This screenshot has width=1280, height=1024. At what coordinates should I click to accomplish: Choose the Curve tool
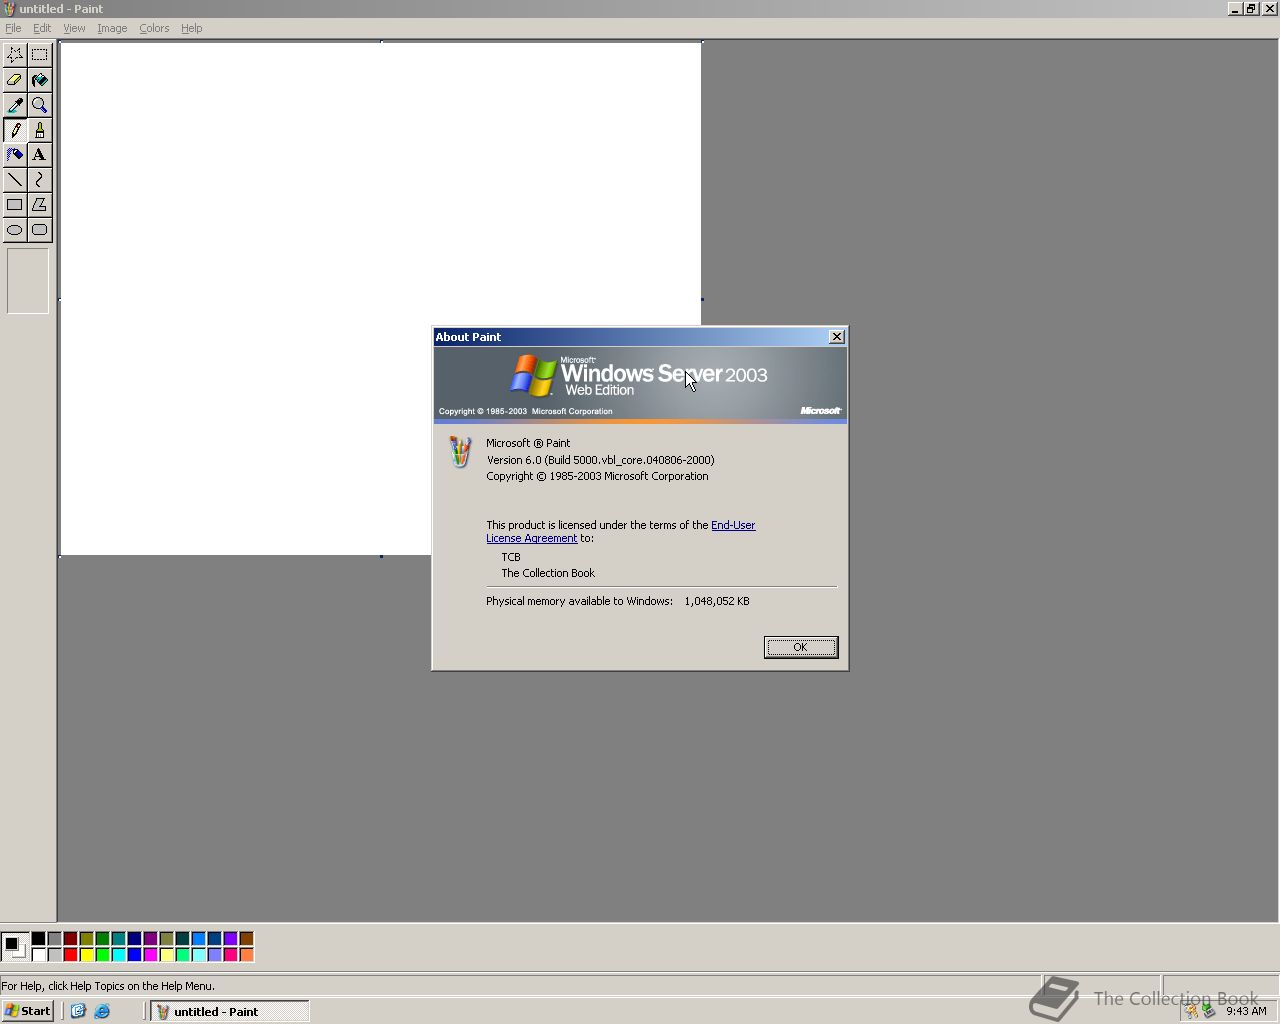coord(39,180)
